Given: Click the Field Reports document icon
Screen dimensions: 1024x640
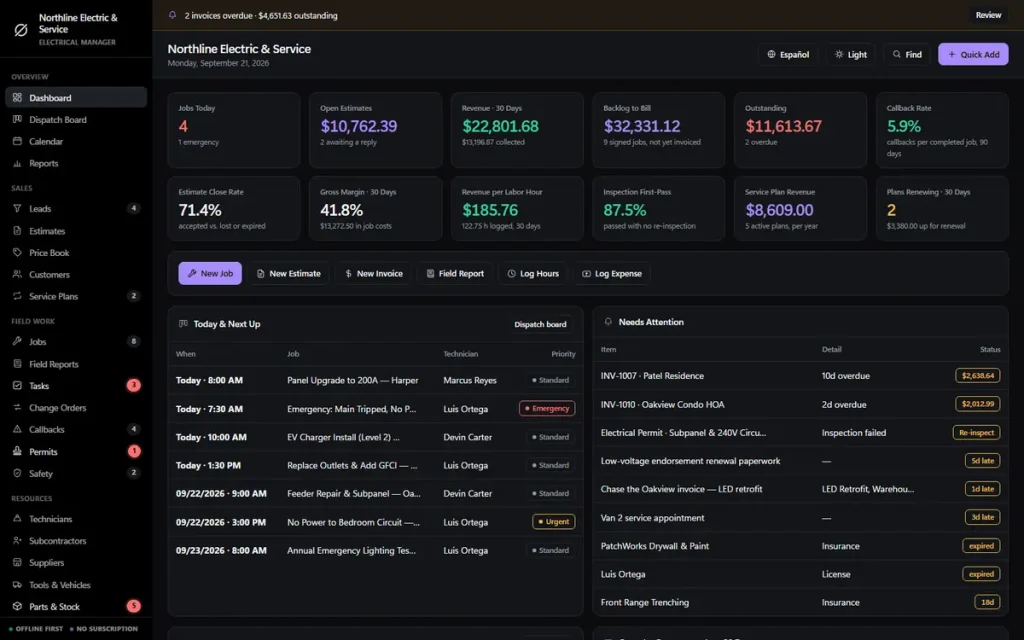Looking at the screenshot, I should 18,364.
